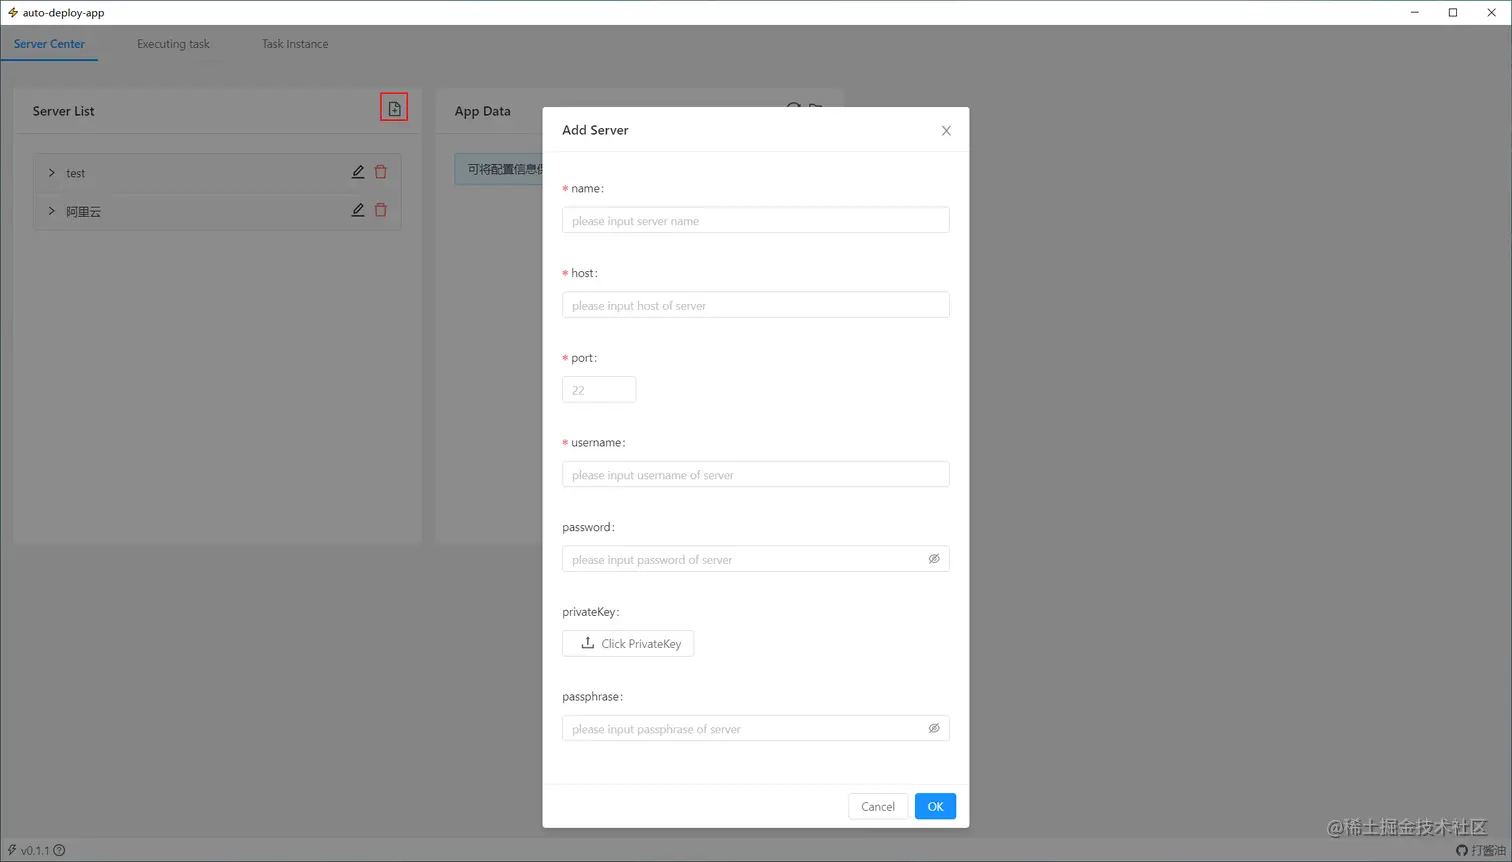Click the edit pencil icon for 阿里云 server
The height and width of the screenshot is (862, 1512).
click(x=358, y=210)
